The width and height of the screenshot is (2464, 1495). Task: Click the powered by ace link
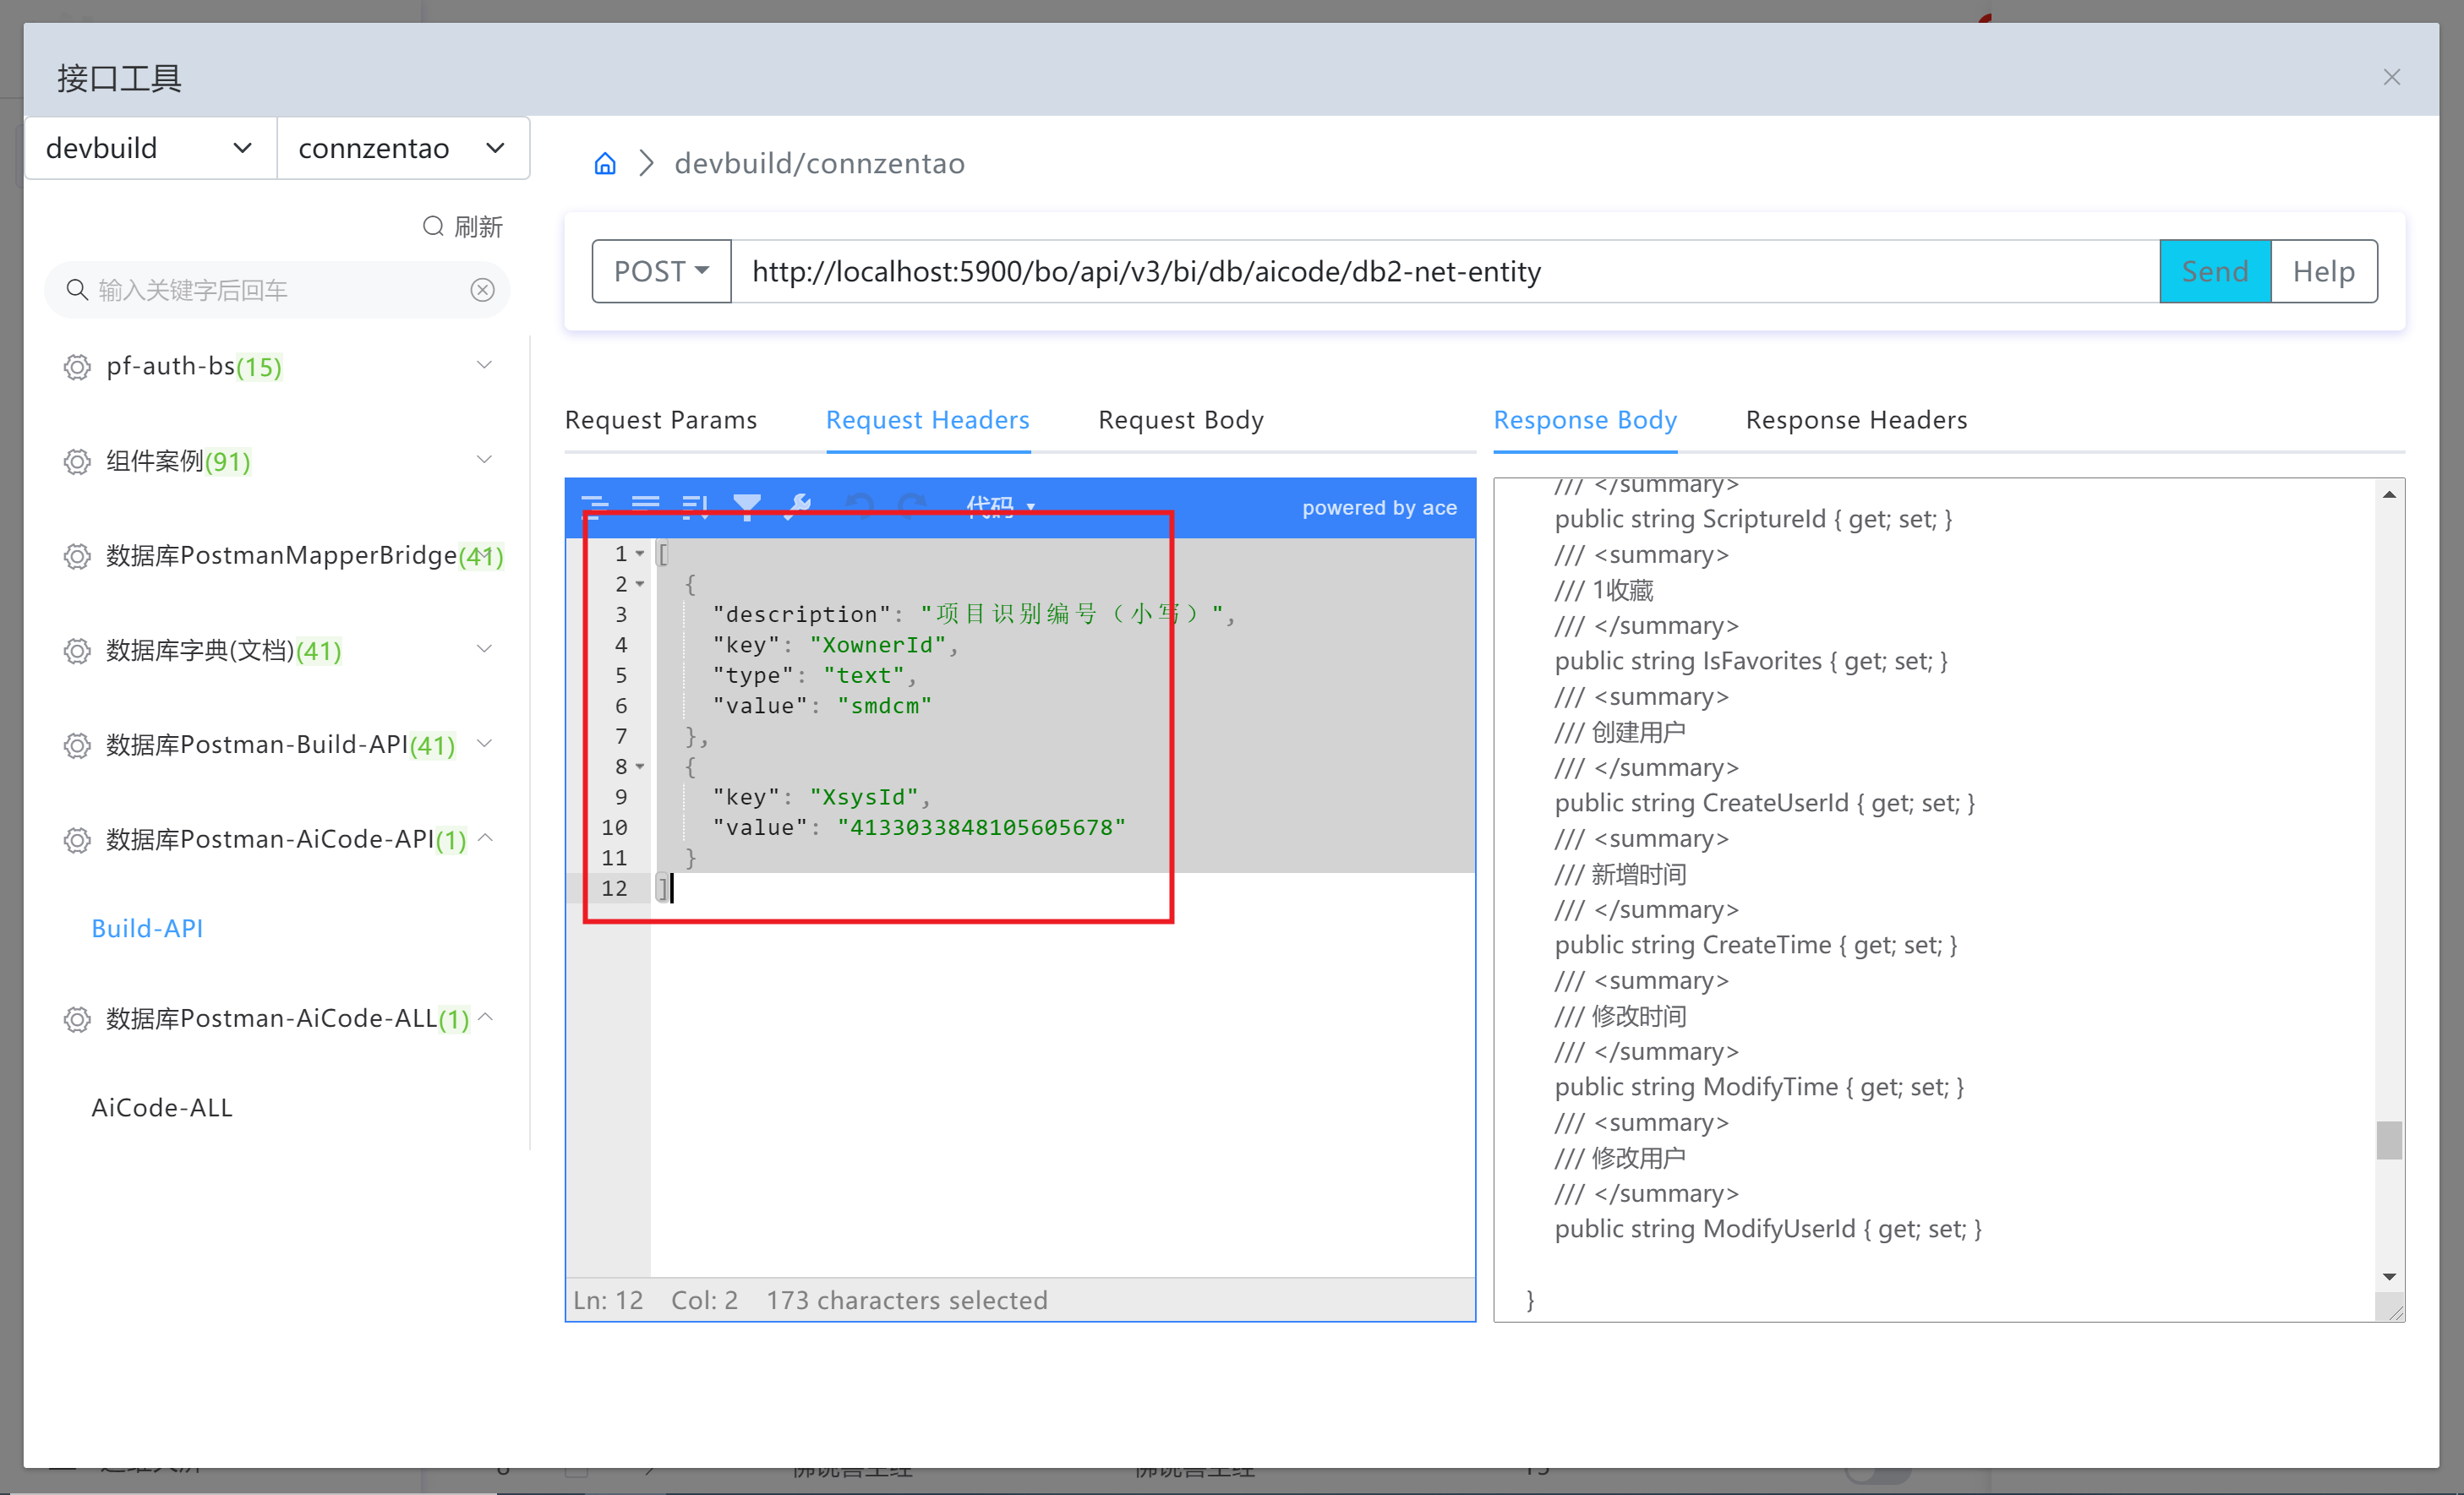click(1379, 507)
